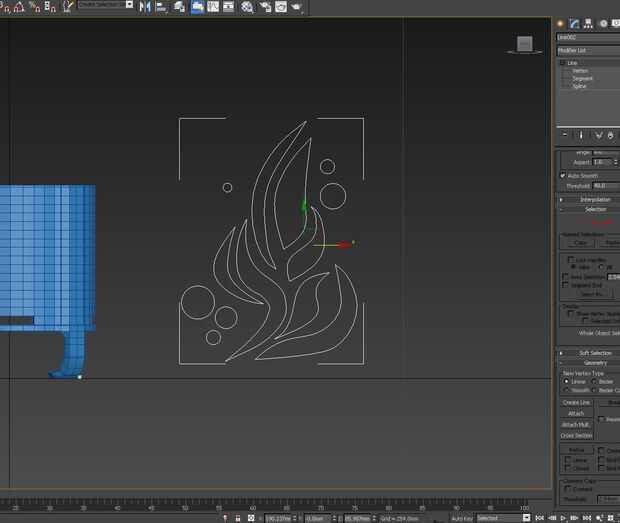
Task: Open the Hierarchy panel icon
Action: [x=589, y=23]
